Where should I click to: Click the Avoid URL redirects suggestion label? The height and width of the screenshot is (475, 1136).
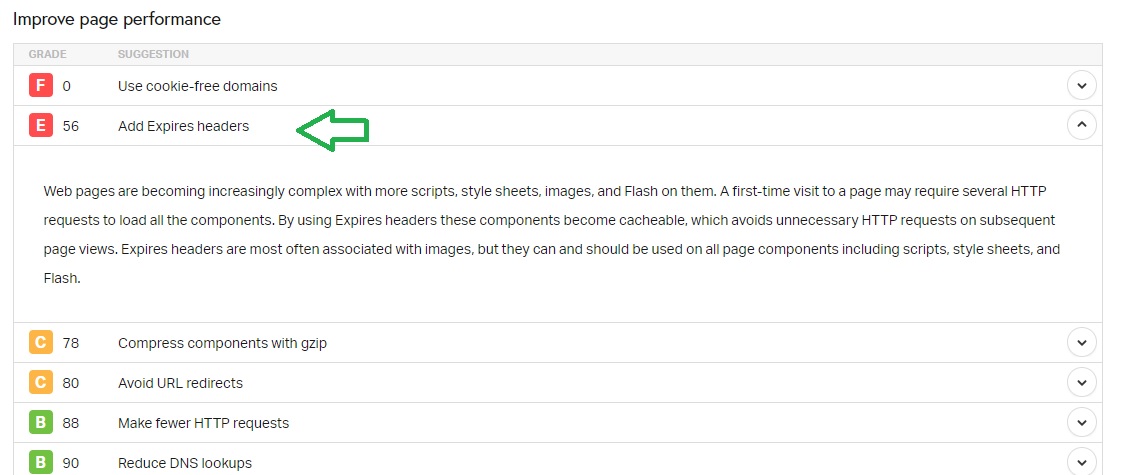(x=180, y=383)
